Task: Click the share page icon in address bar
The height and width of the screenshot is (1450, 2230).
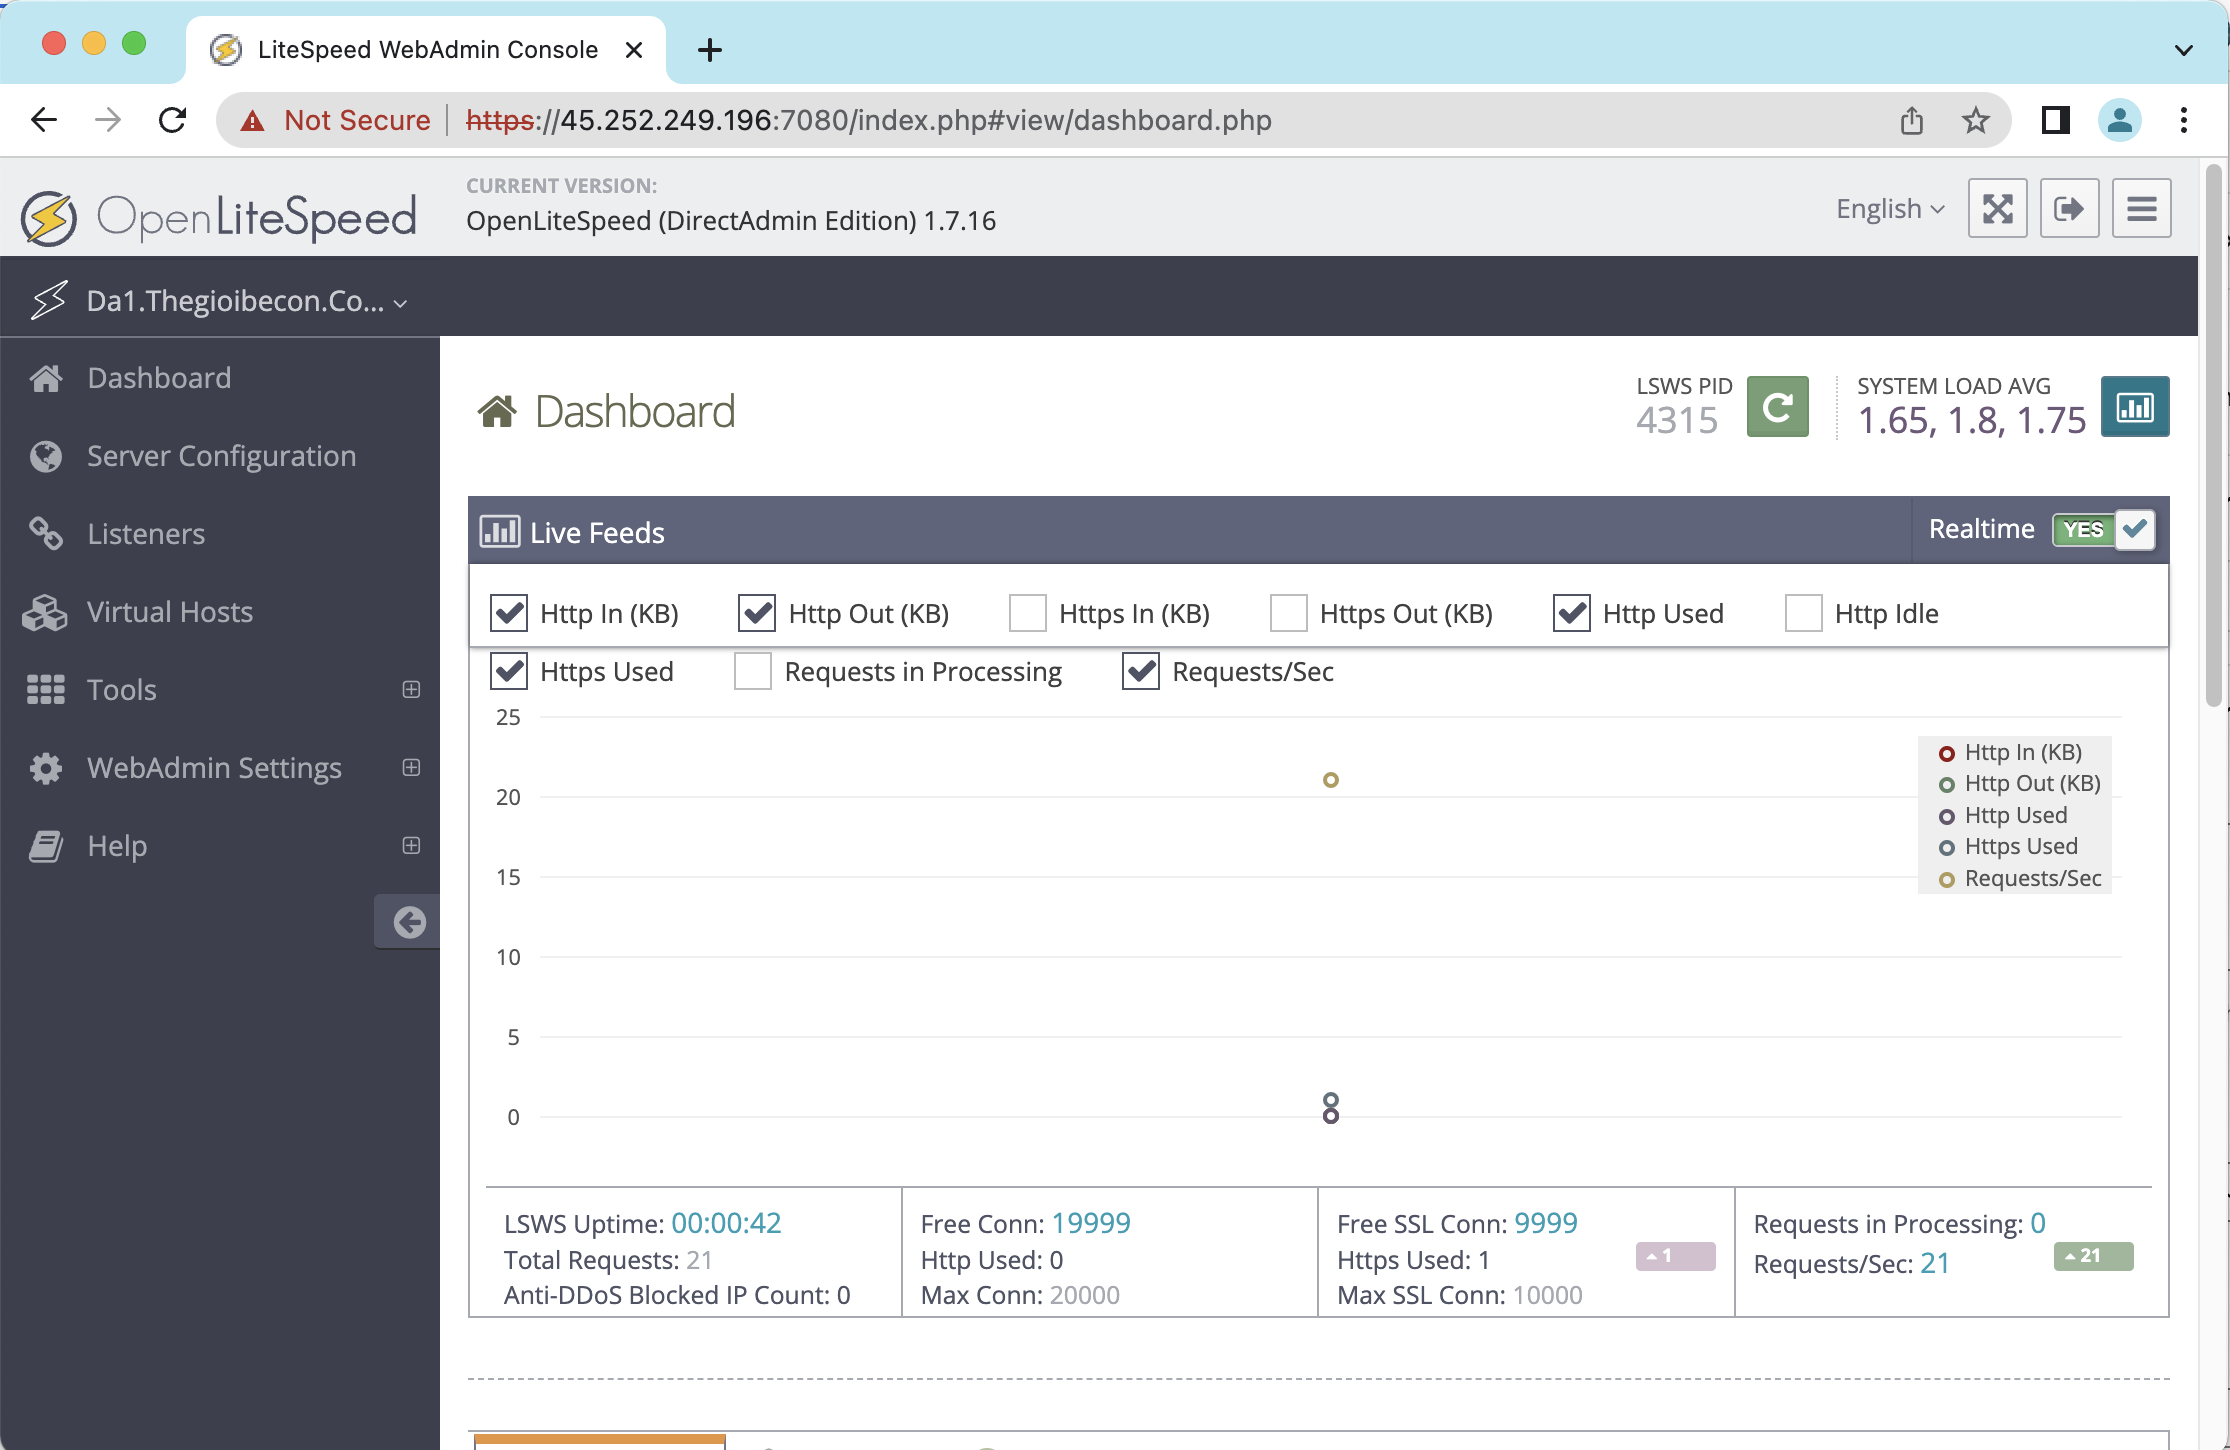Action: click(x=1911, y=120)
